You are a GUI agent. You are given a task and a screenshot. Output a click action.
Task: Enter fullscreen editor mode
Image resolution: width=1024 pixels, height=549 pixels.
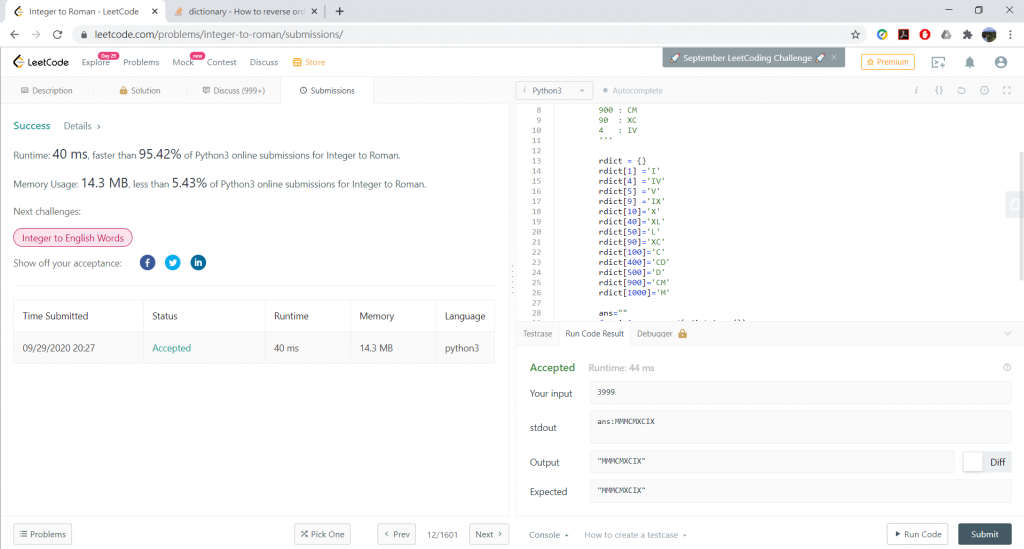[1007, 91]
